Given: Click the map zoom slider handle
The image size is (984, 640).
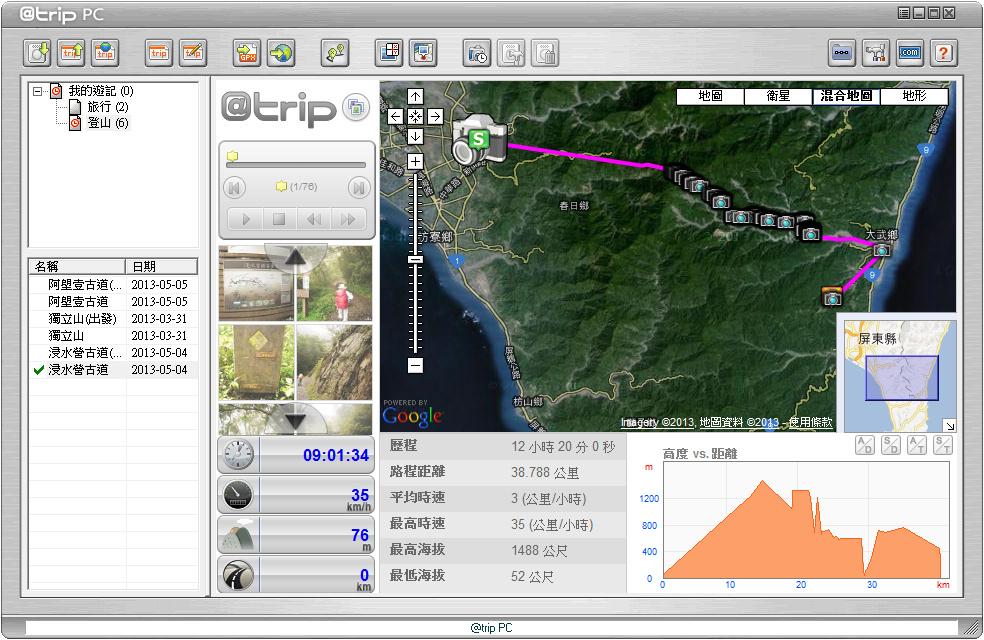Looking at the screenshot, I should (x=415, y=259).
